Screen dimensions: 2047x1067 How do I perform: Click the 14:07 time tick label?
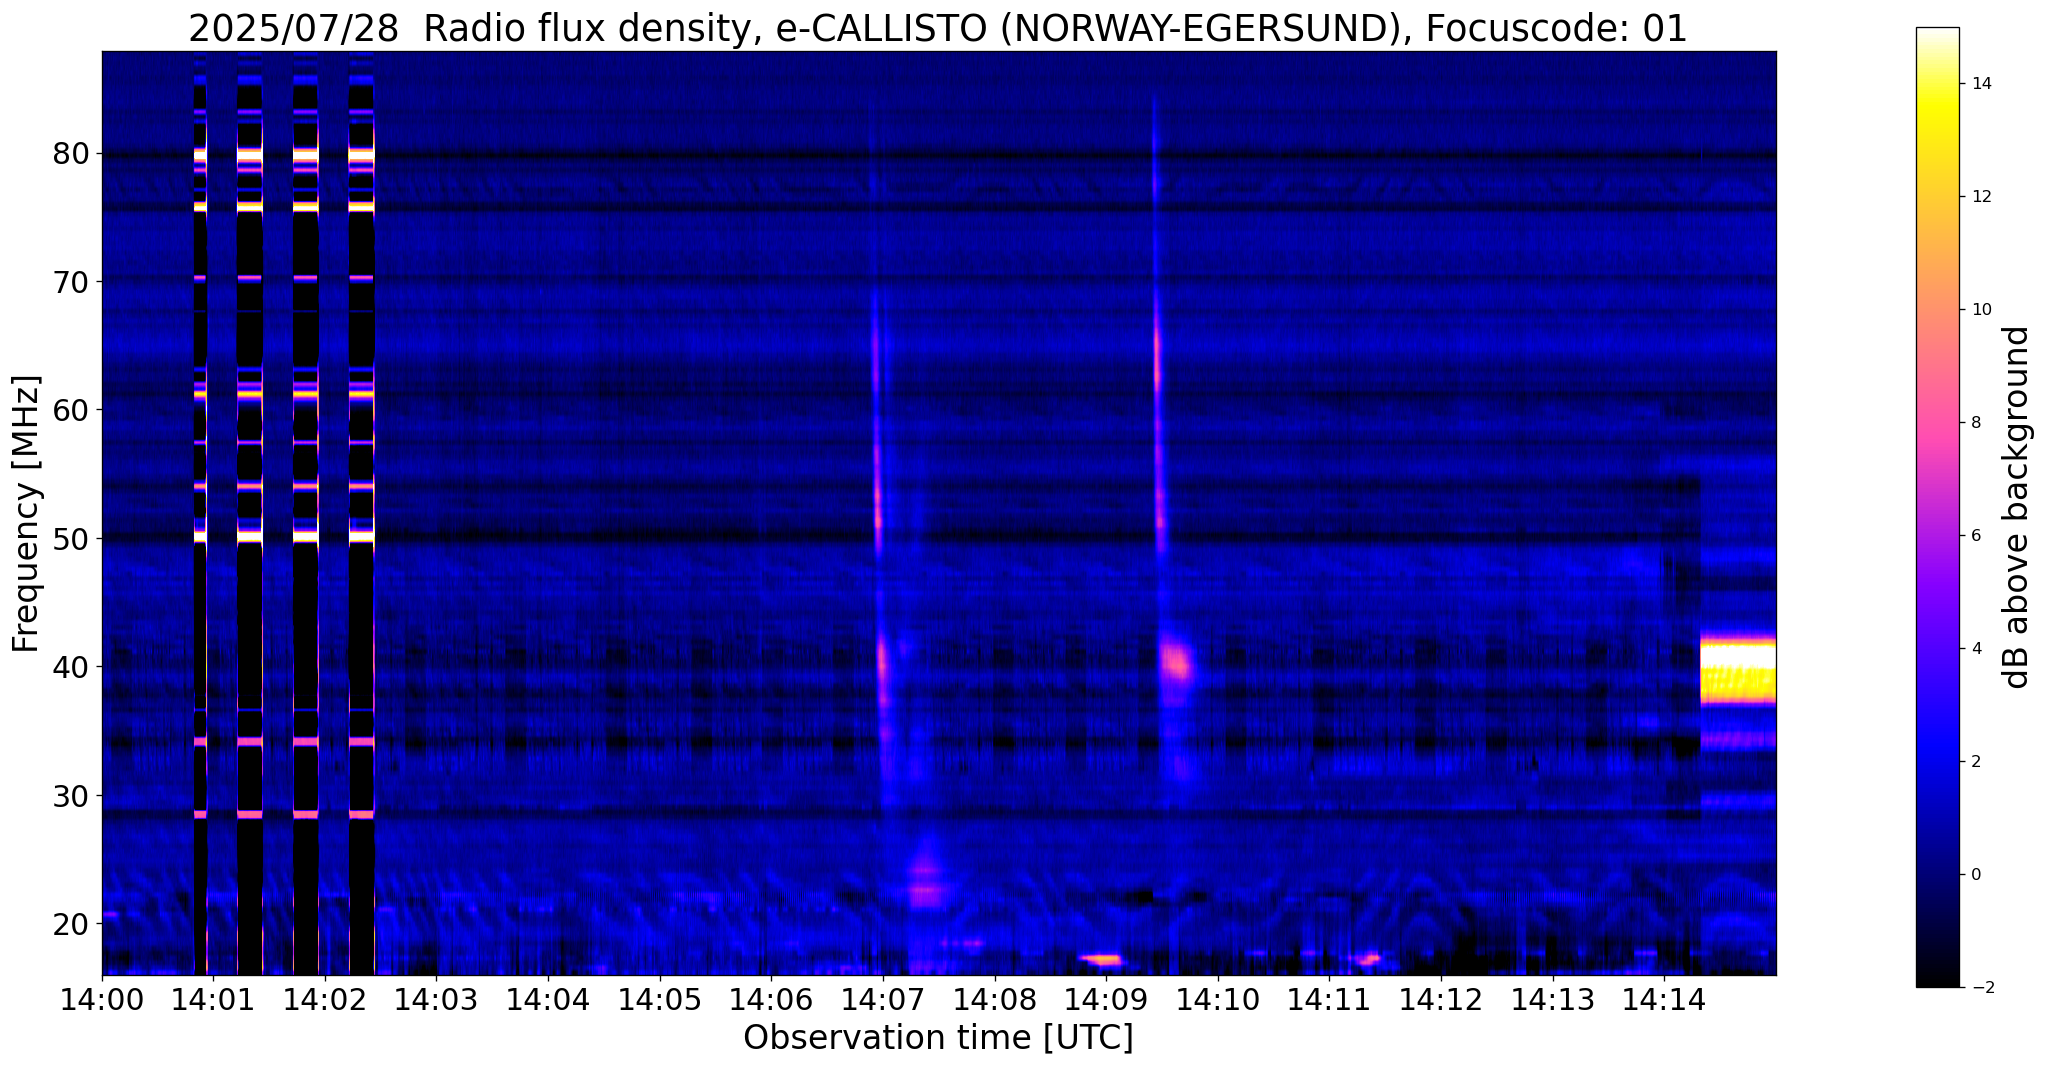[883, 999]
